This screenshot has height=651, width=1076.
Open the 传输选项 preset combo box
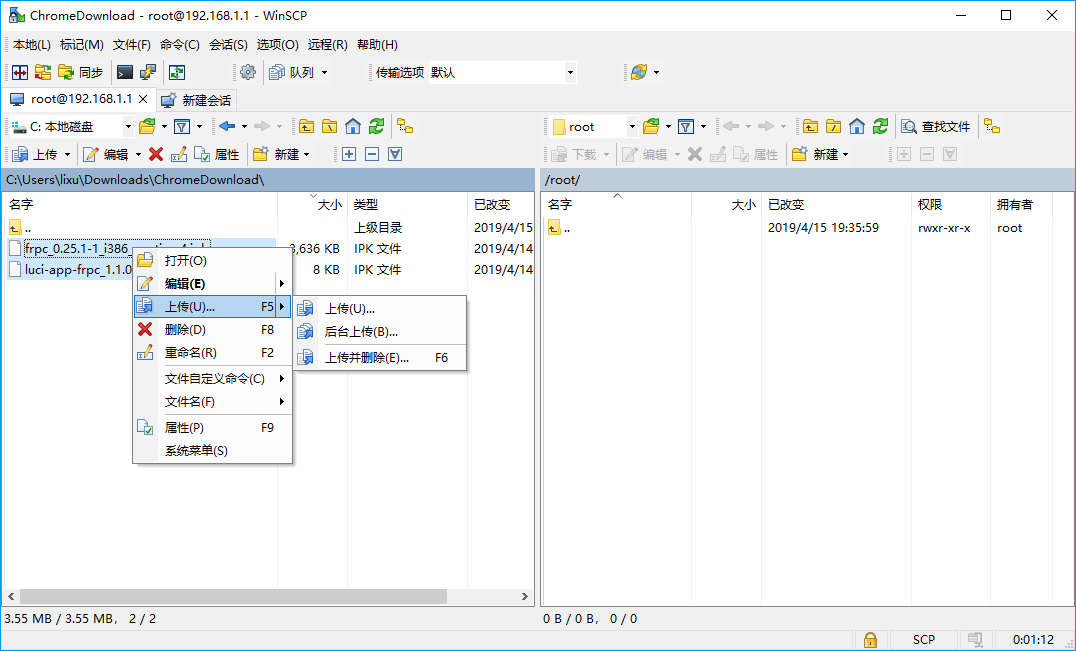502,72
